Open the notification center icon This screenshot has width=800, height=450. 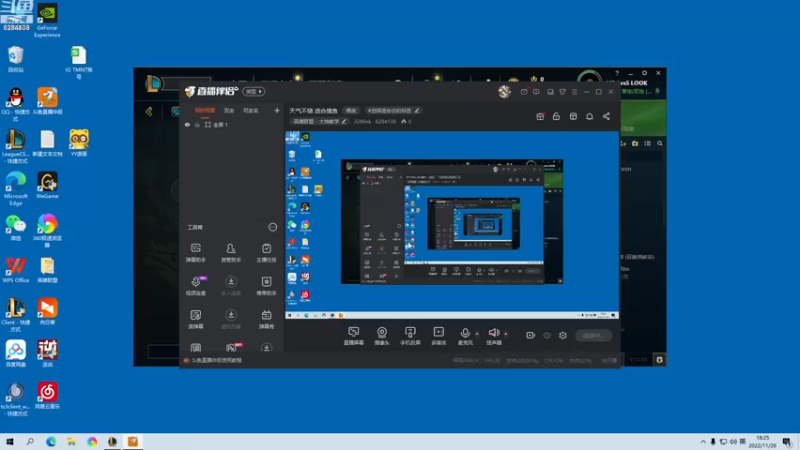click(x=787, y=442)
